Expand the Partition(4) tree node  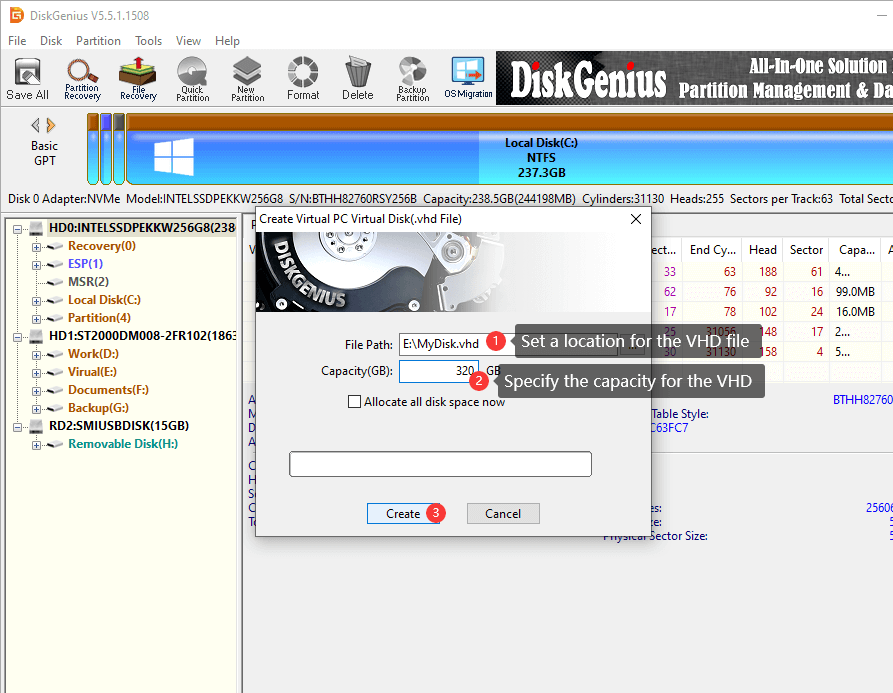(x=36, y=319)
